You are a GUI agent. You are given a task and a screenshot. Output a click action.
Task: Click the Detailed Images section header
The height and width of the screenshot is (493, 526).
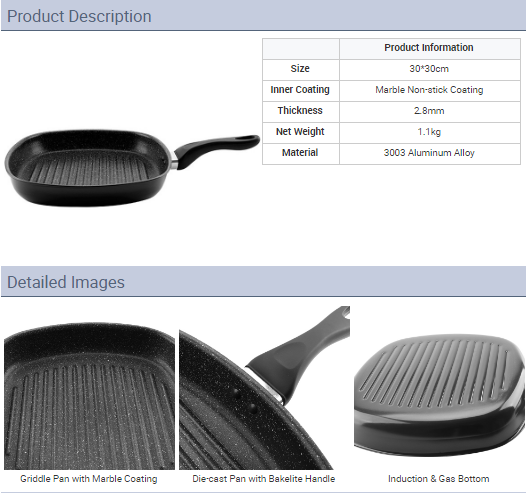click(66, 282)
